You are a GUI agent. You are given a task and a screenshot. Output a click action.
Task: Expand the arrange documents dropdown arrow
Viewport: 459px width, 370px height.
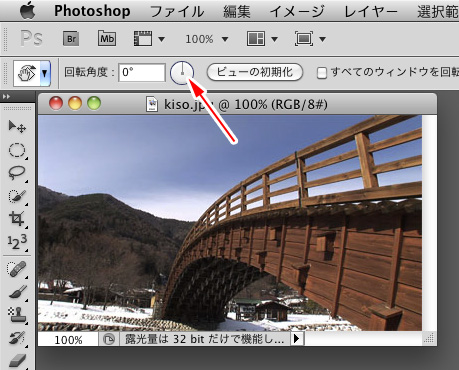tap(274, 39)
